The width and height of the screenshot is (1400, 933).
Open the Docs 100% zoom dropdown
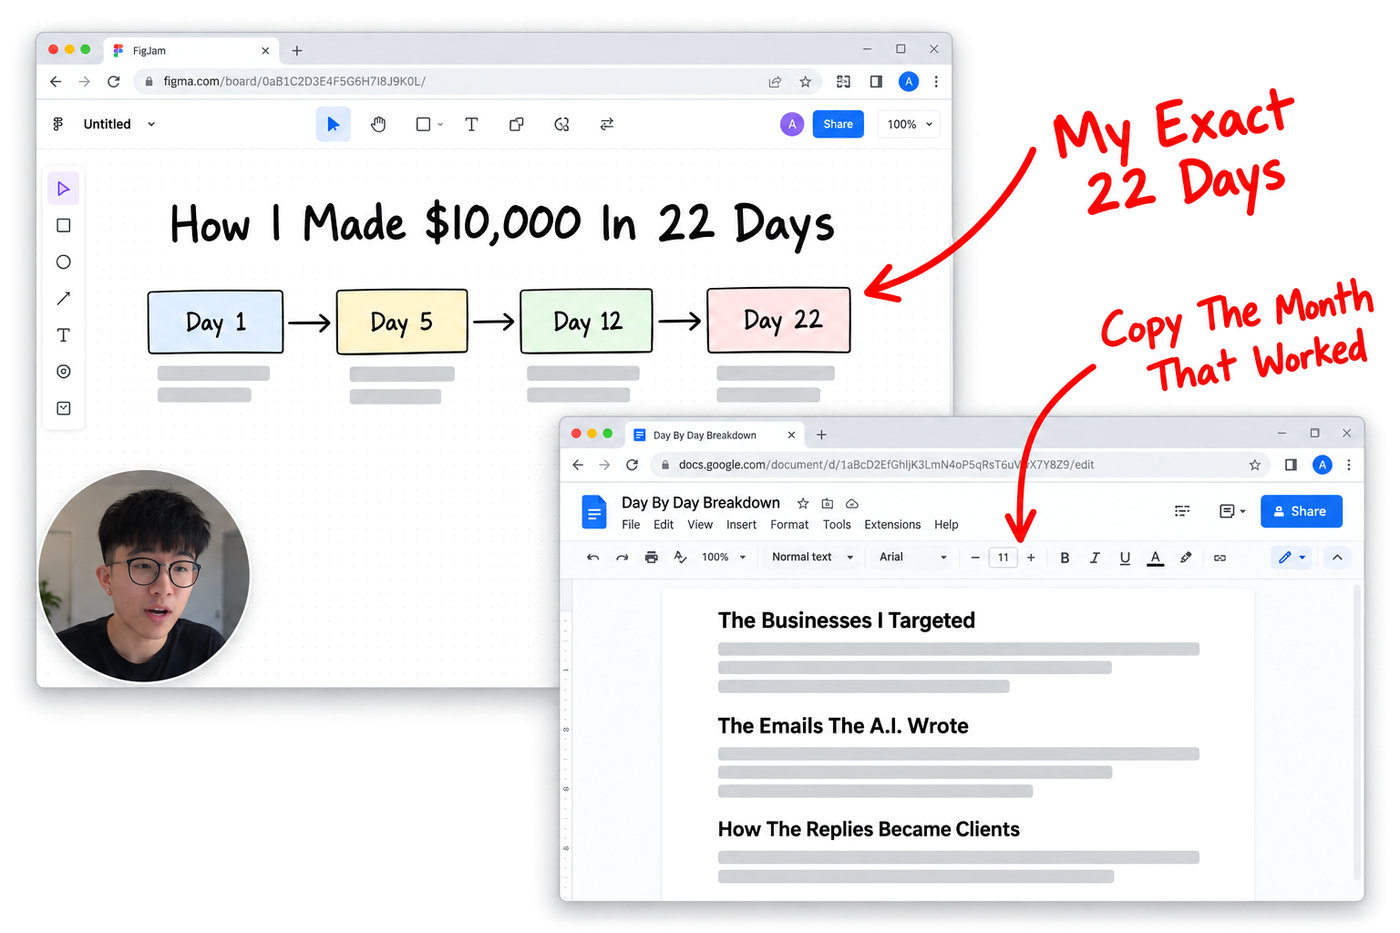point(723,557)
